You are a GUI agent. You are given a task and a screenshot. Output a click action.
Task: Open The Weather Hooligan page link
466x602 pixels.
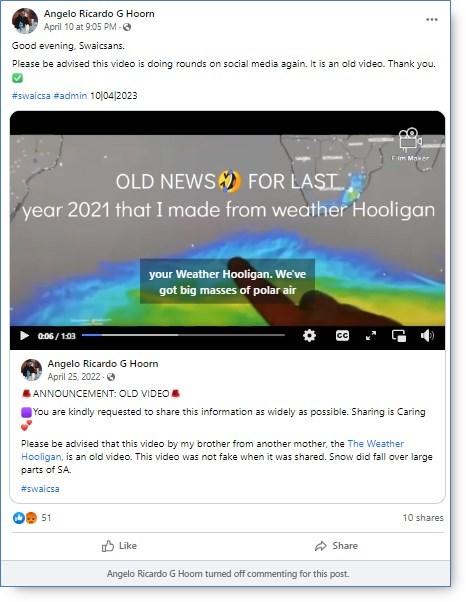(x=212, y=450)
